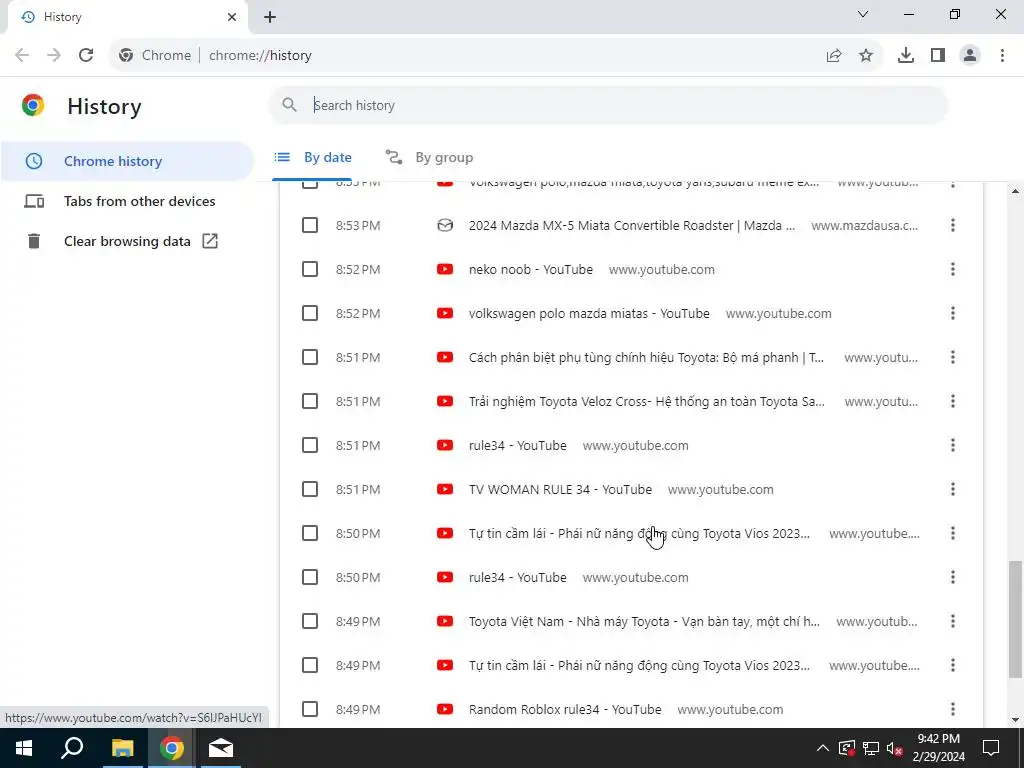Image resolution: width=1024 pixels, height=768 pixels.
Task: Switch to the By date tab
Action: click(x=313, y=157)
